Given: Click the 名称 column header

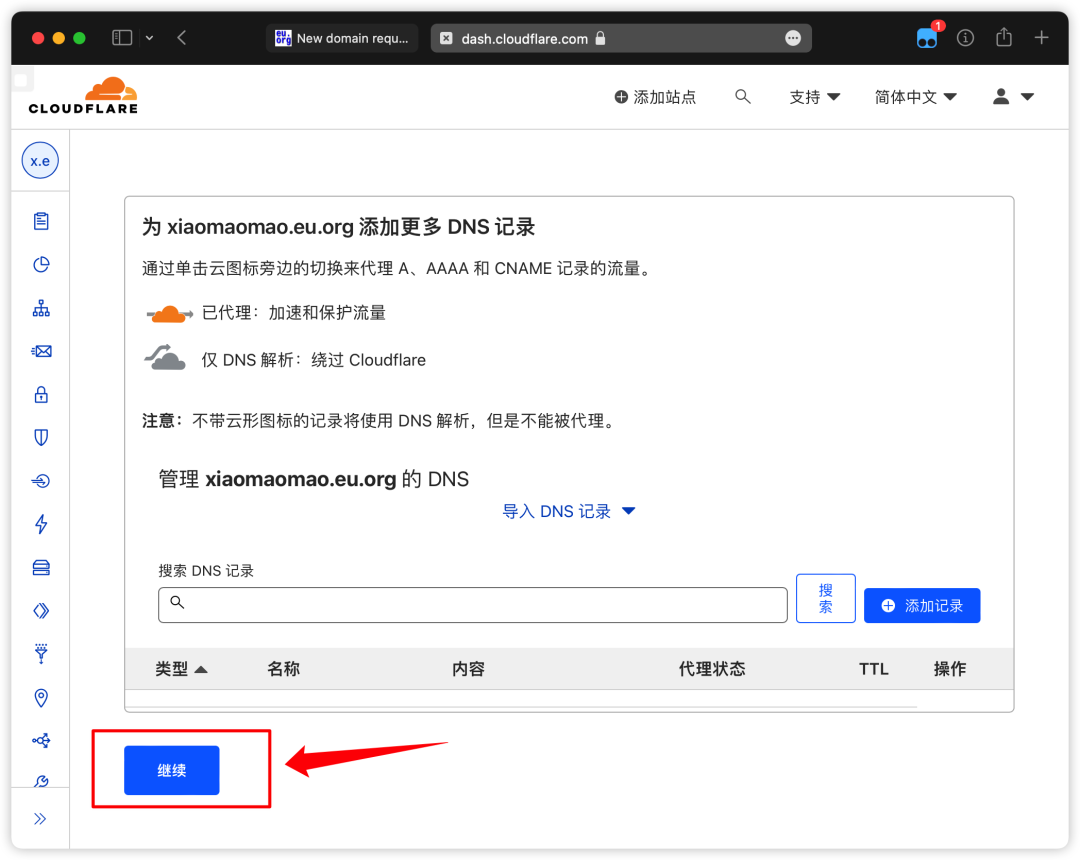Looking at the screenshot, I should pyautogui.click(x=283, y=669).
